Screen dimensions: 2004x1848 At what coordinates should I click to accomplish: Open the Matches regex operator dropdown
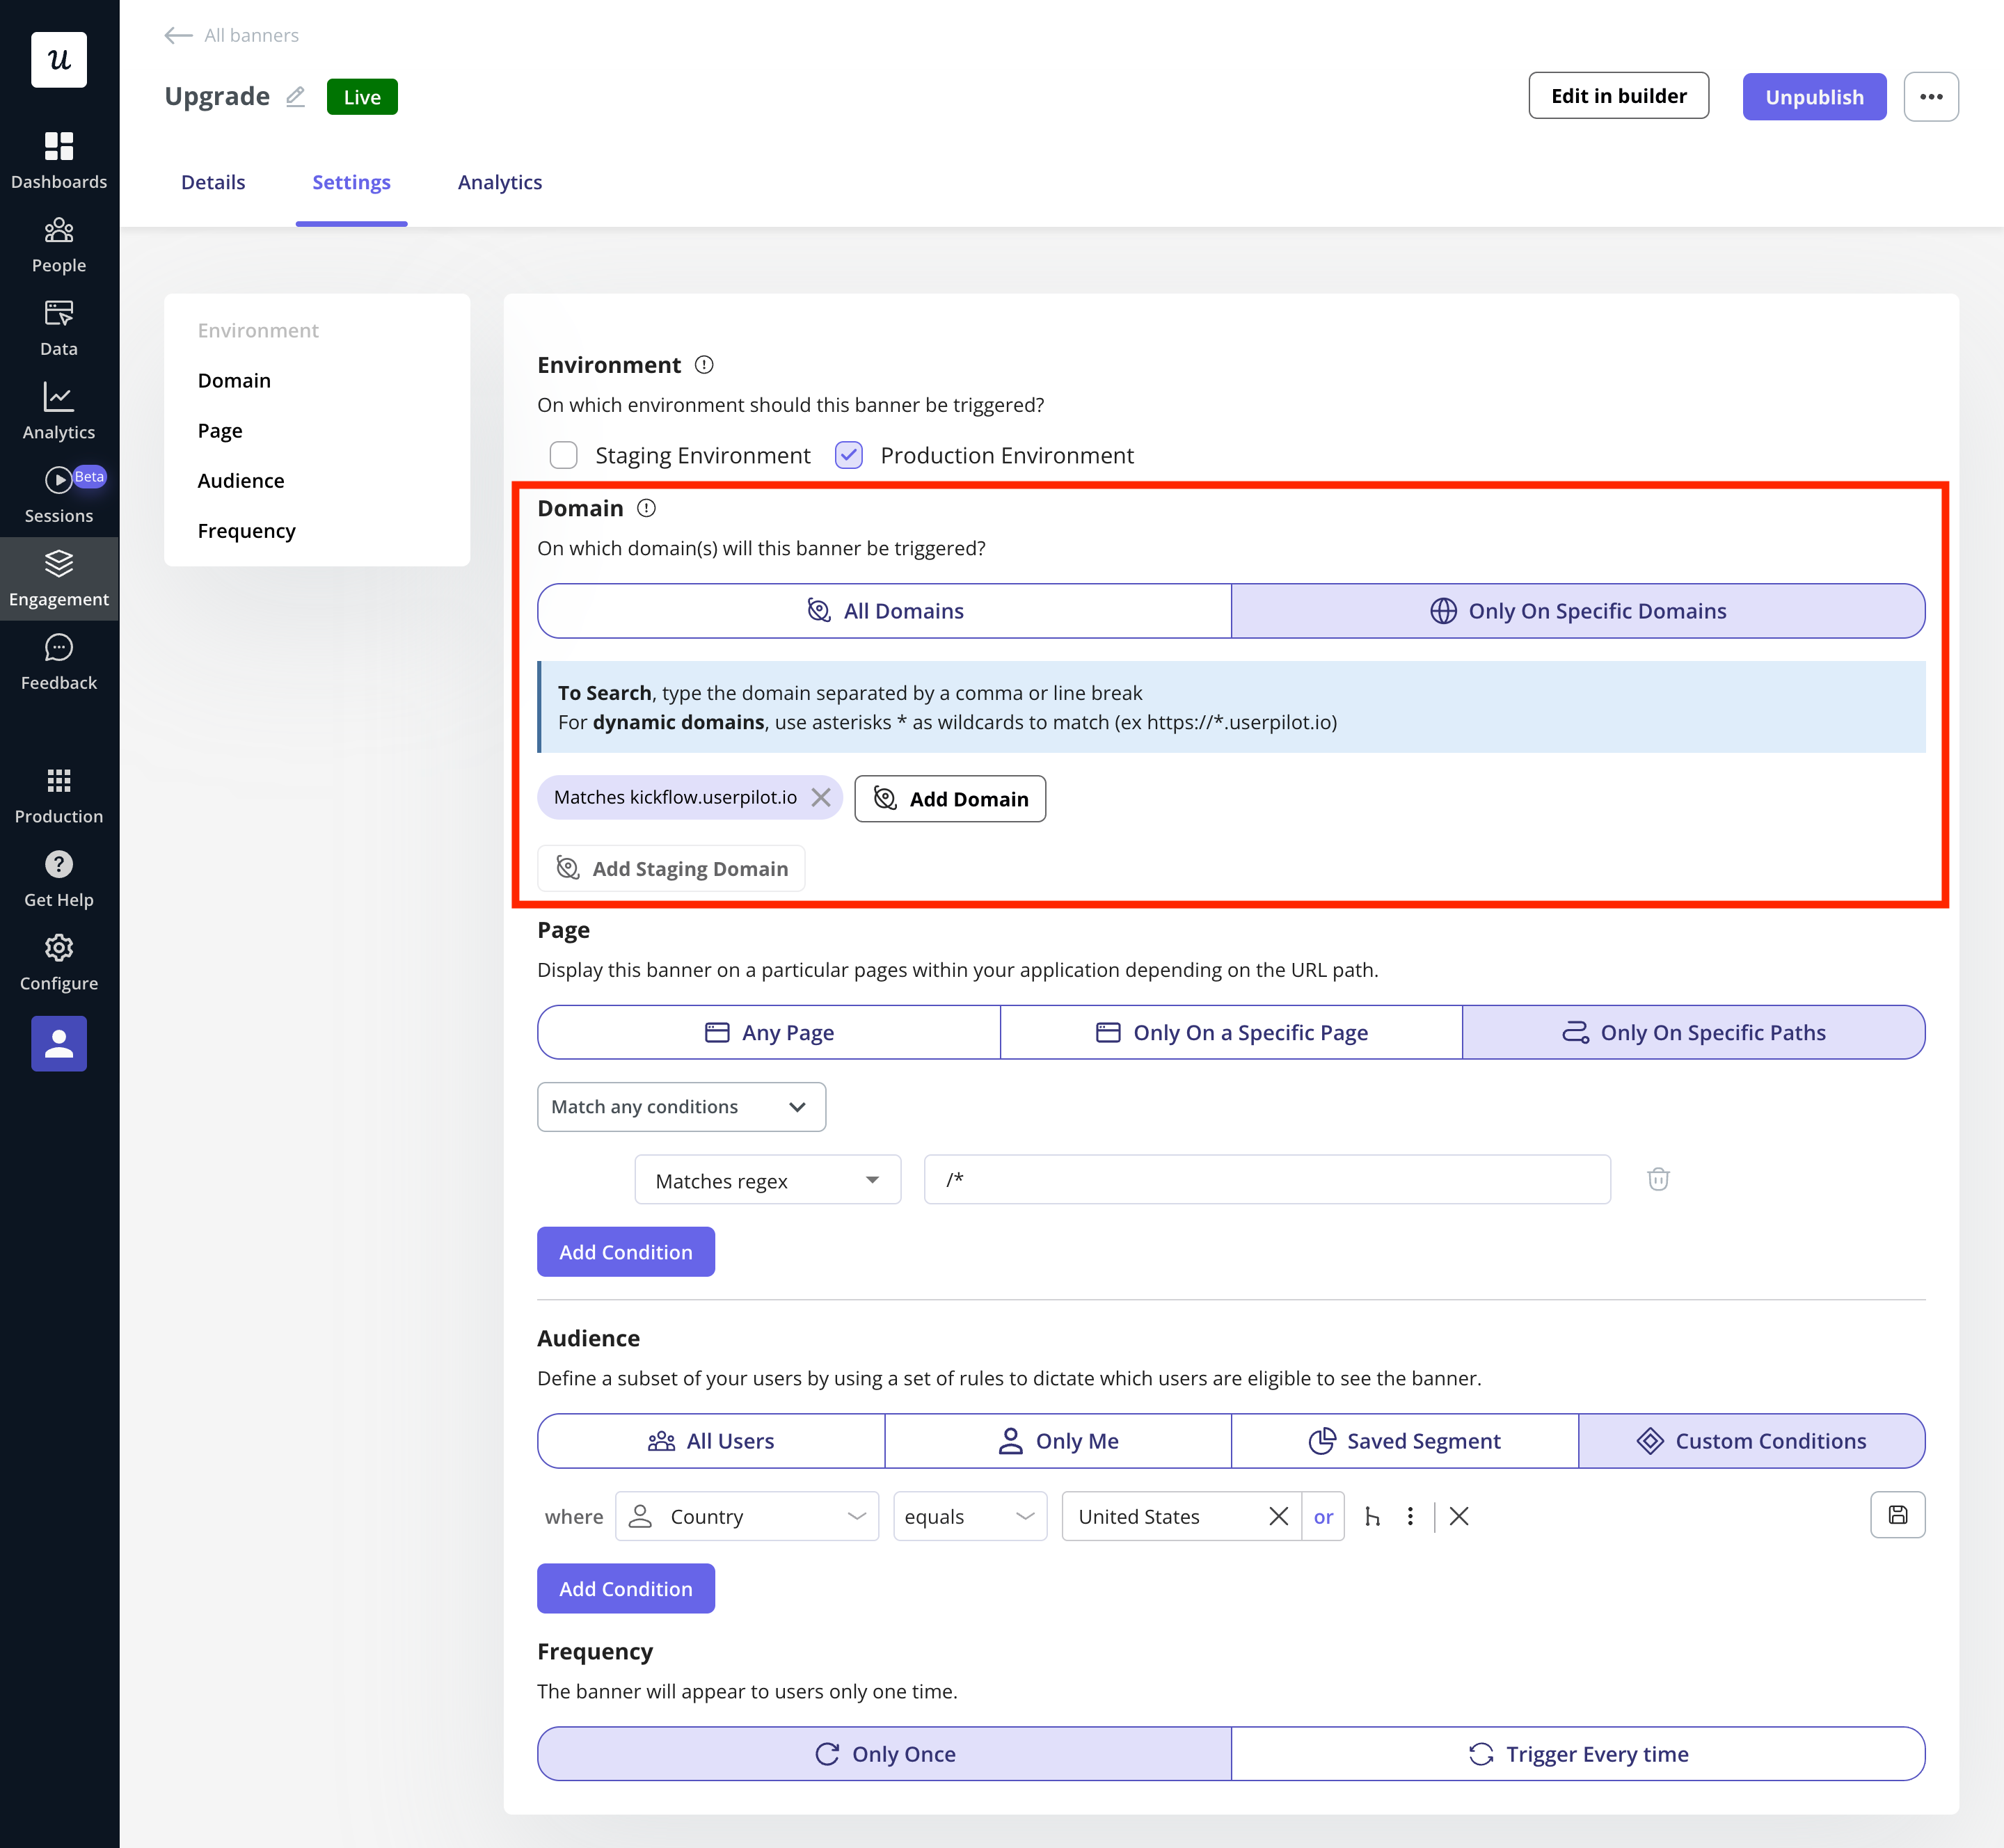pyautogui.click(x=767, y=1180)
